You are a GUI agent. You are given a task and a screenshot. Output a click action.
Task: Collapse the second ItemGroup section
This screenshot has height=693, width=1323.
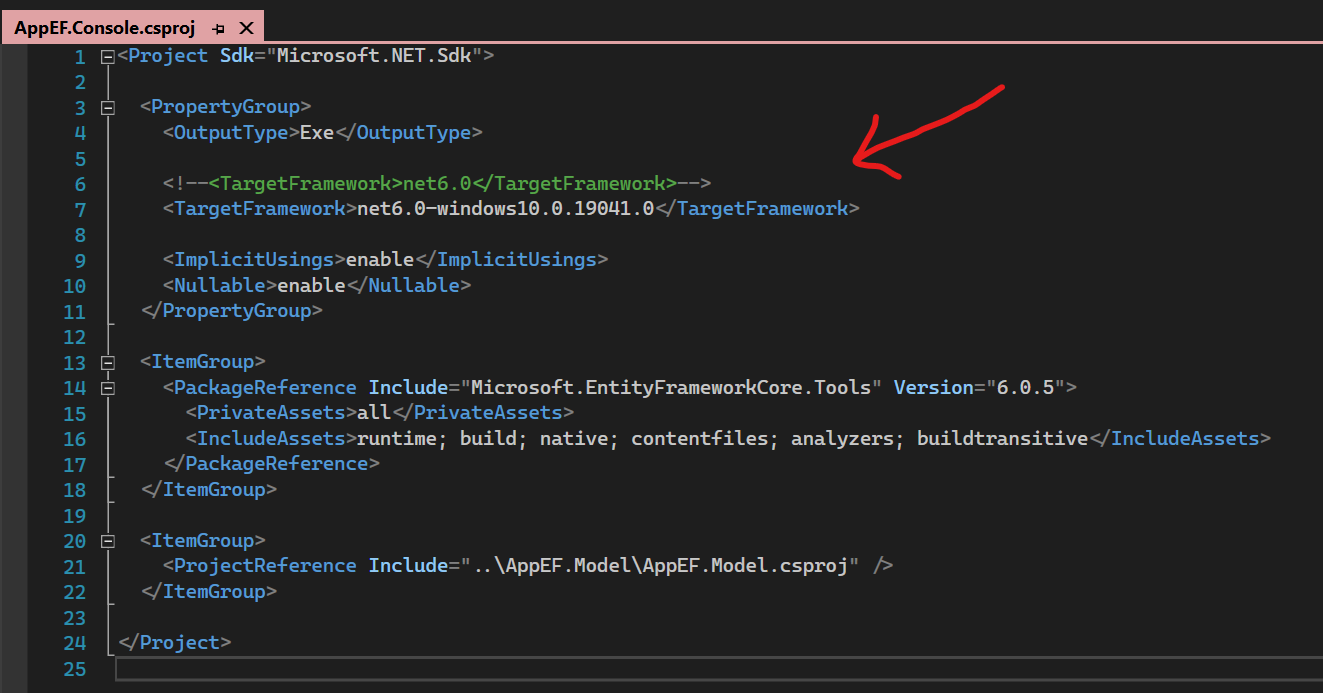[x=107, y=540]
